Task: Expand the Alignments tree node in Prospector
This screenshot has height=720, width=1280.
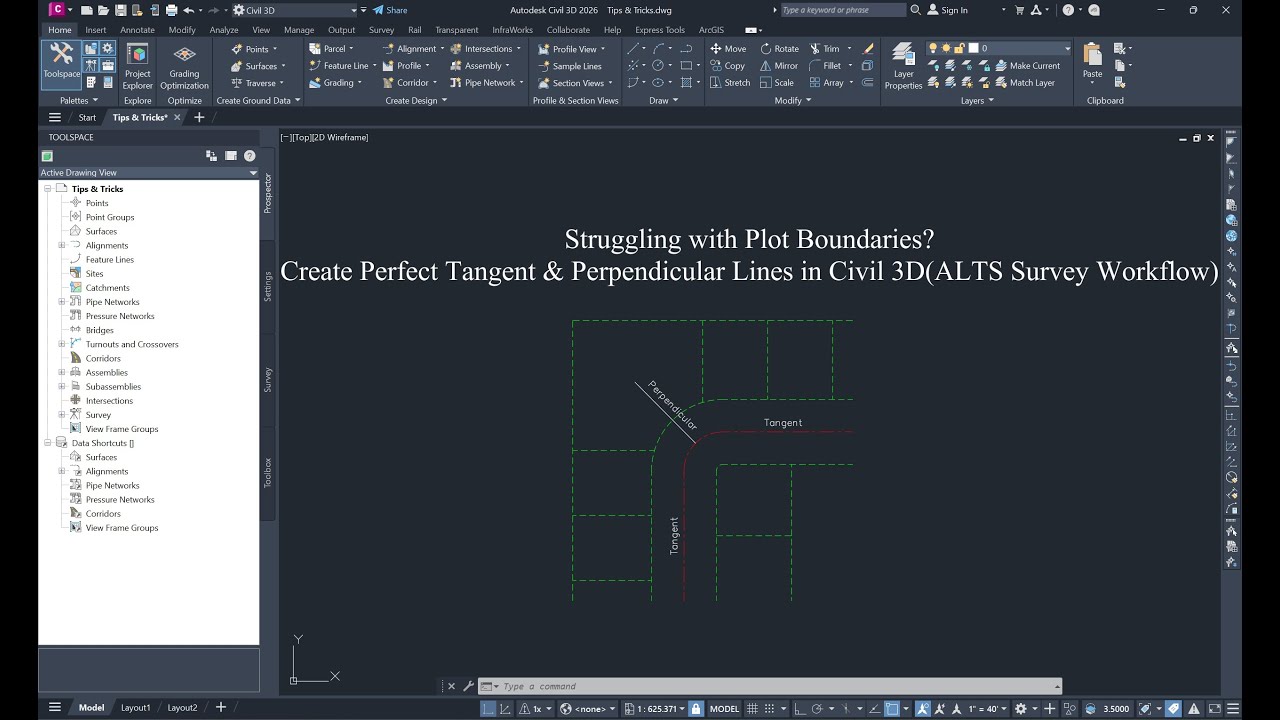Action: pyautogui.click(x=61, y=245)
